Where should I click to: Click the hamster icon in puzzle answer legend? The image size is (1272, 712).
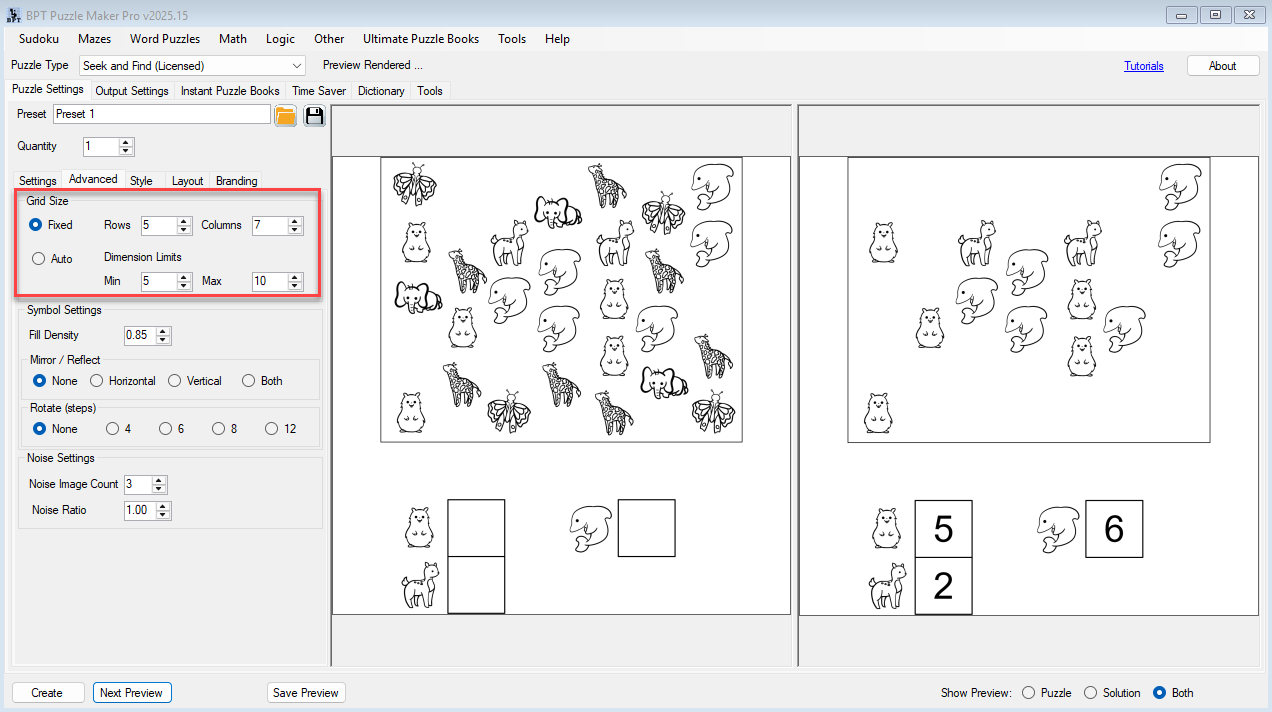(418, 527)
